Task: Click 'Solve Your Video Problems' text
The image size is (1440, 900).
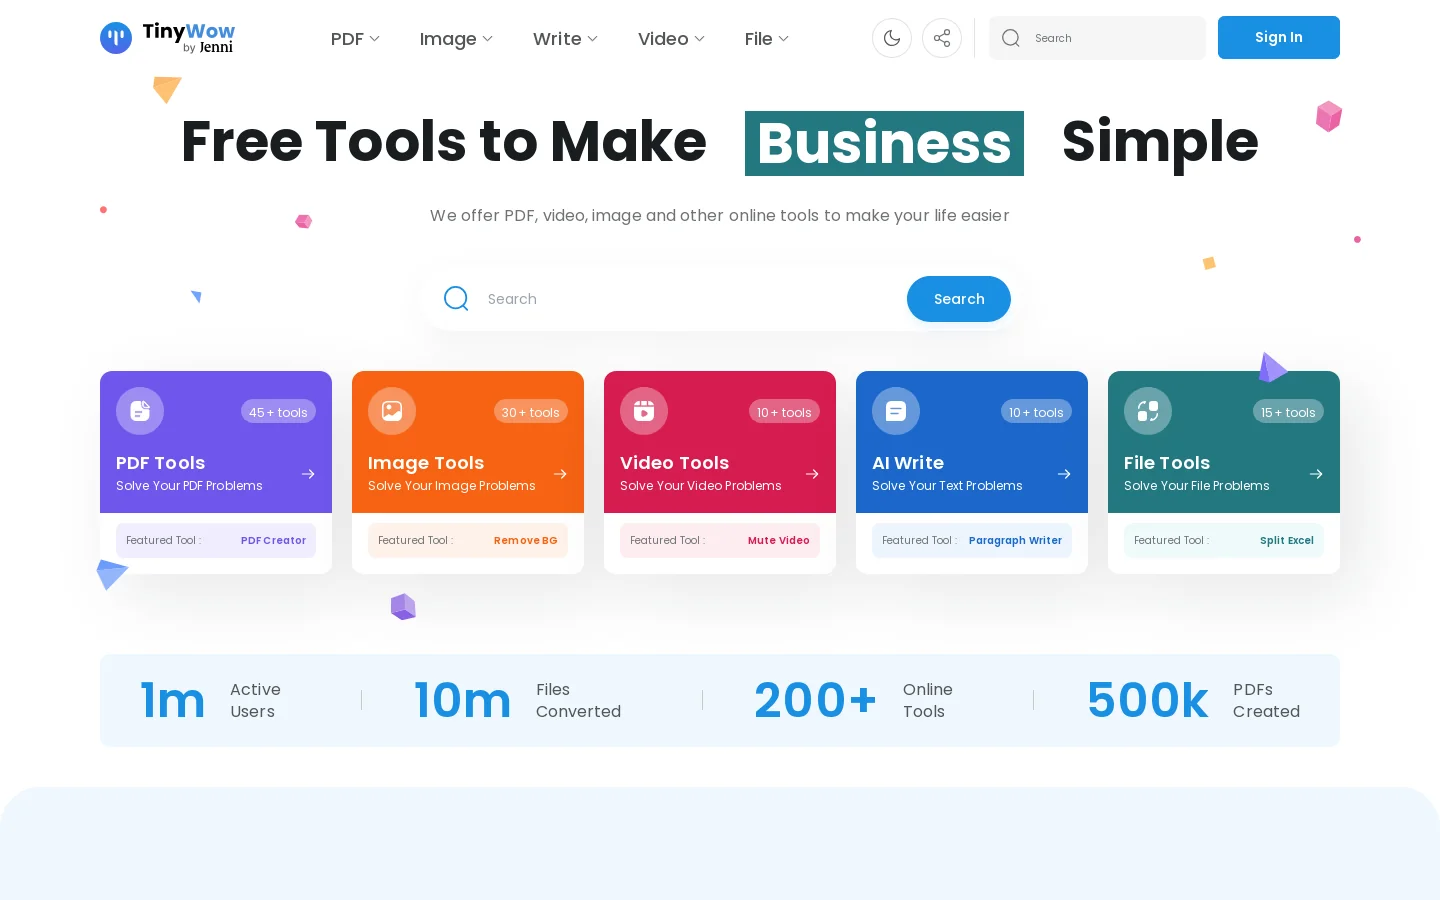Action: tap(701, 486)
